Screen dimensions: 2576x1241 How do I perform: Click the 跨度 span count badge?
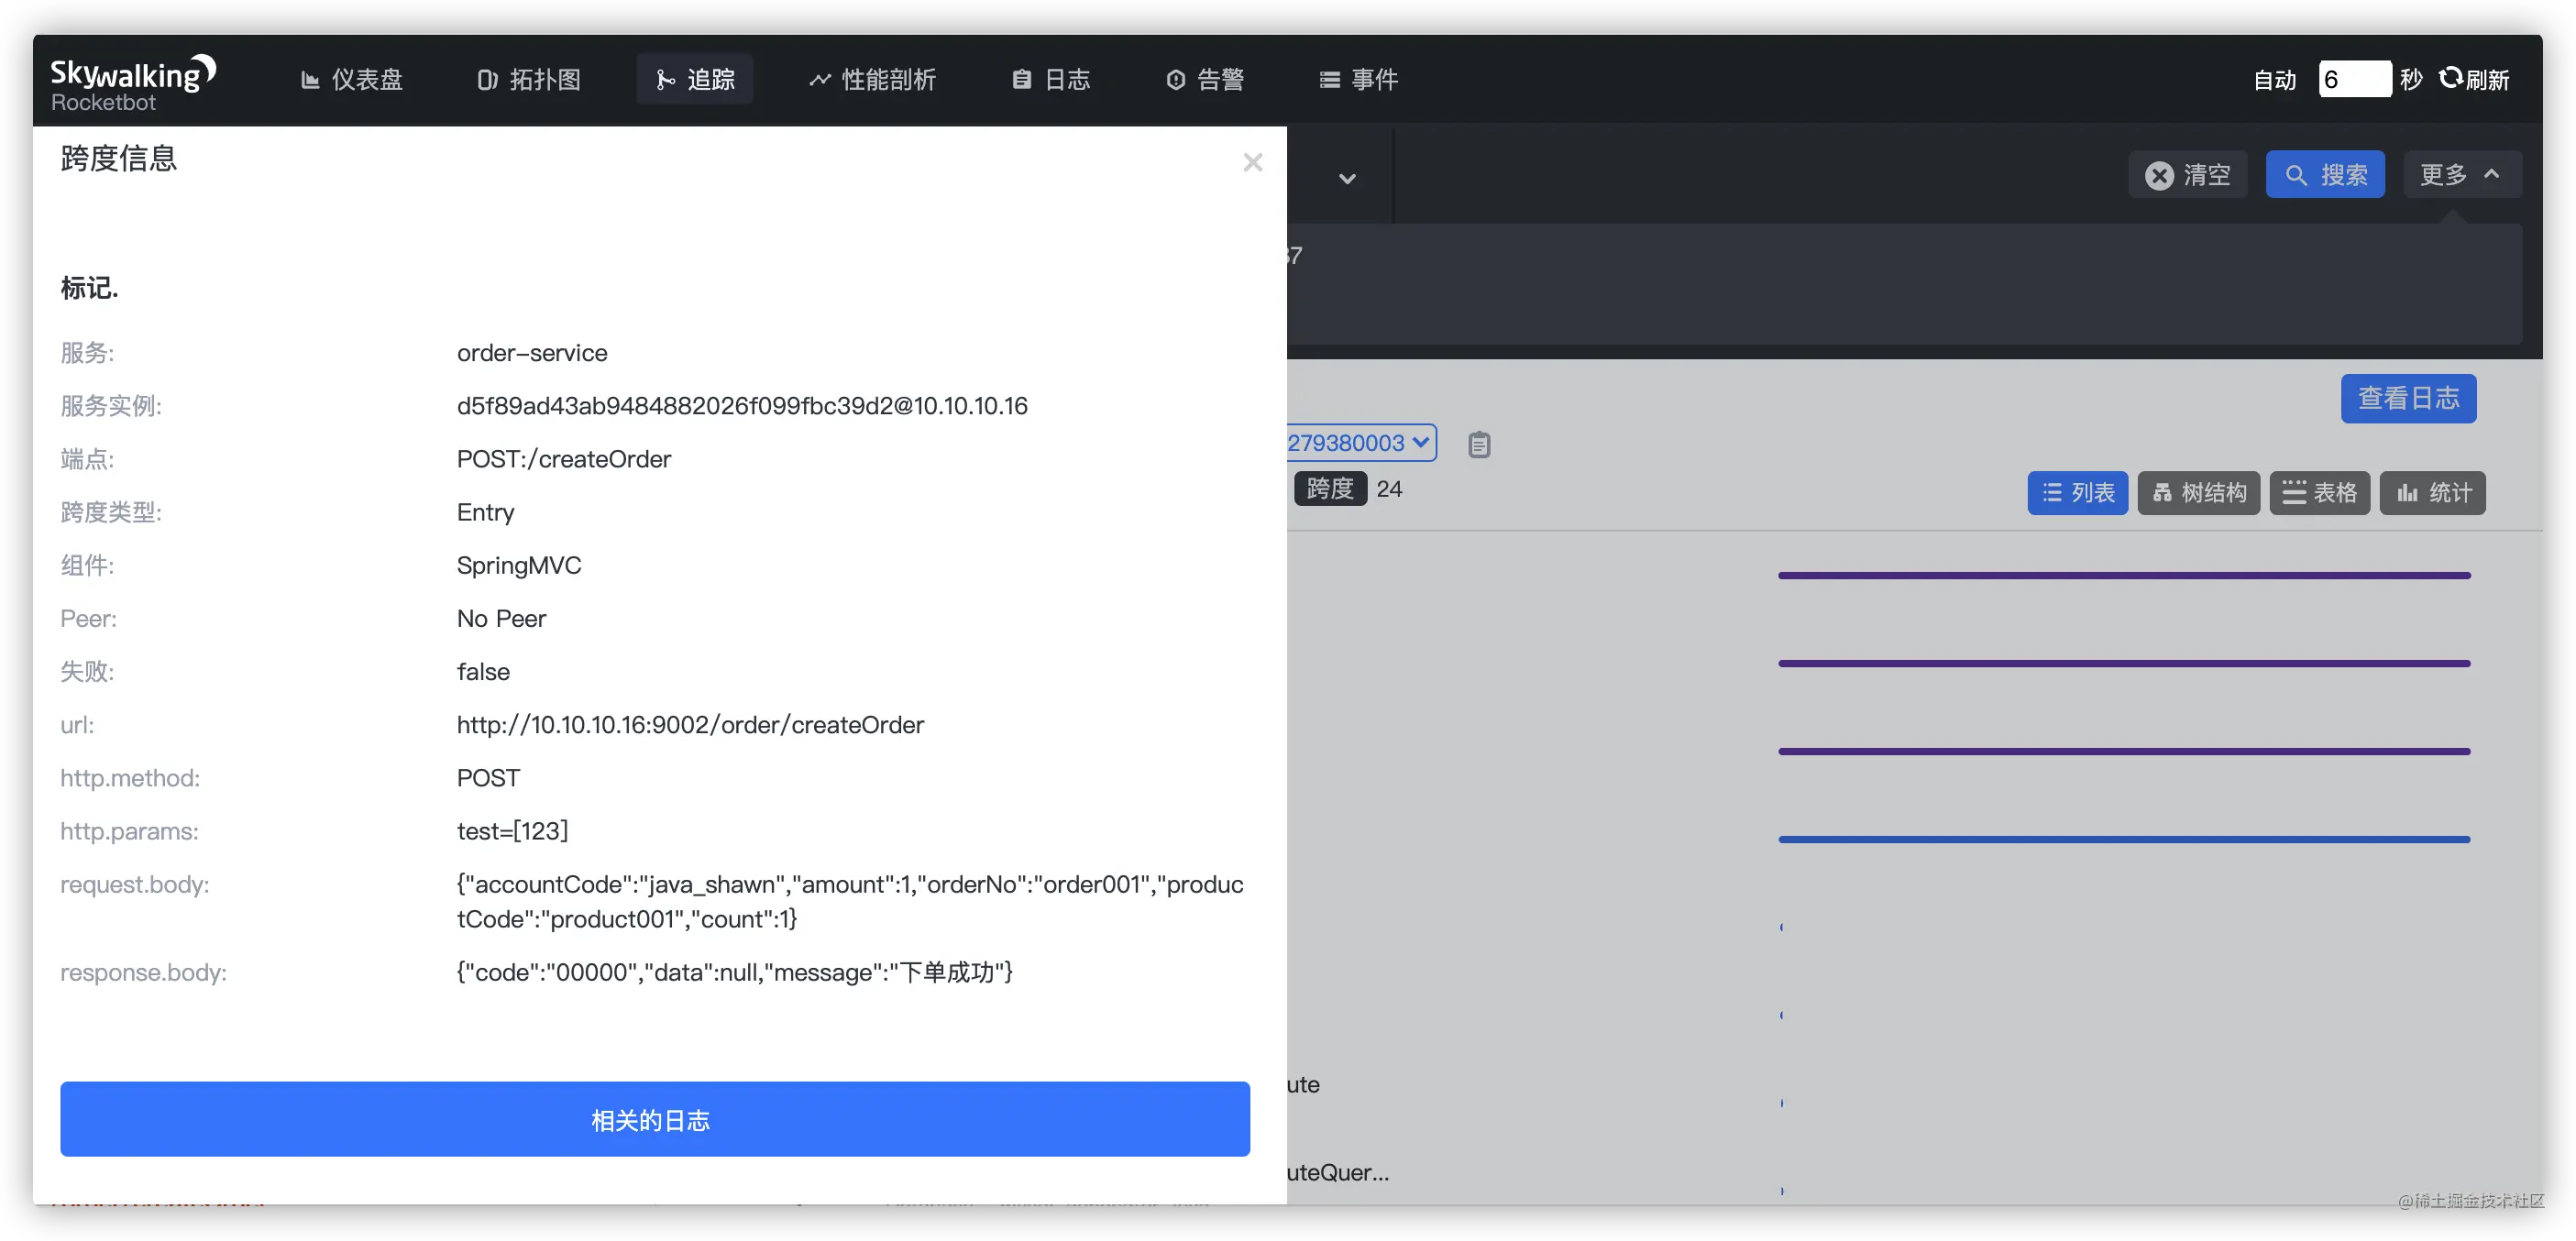click(x=1330, y=489)
